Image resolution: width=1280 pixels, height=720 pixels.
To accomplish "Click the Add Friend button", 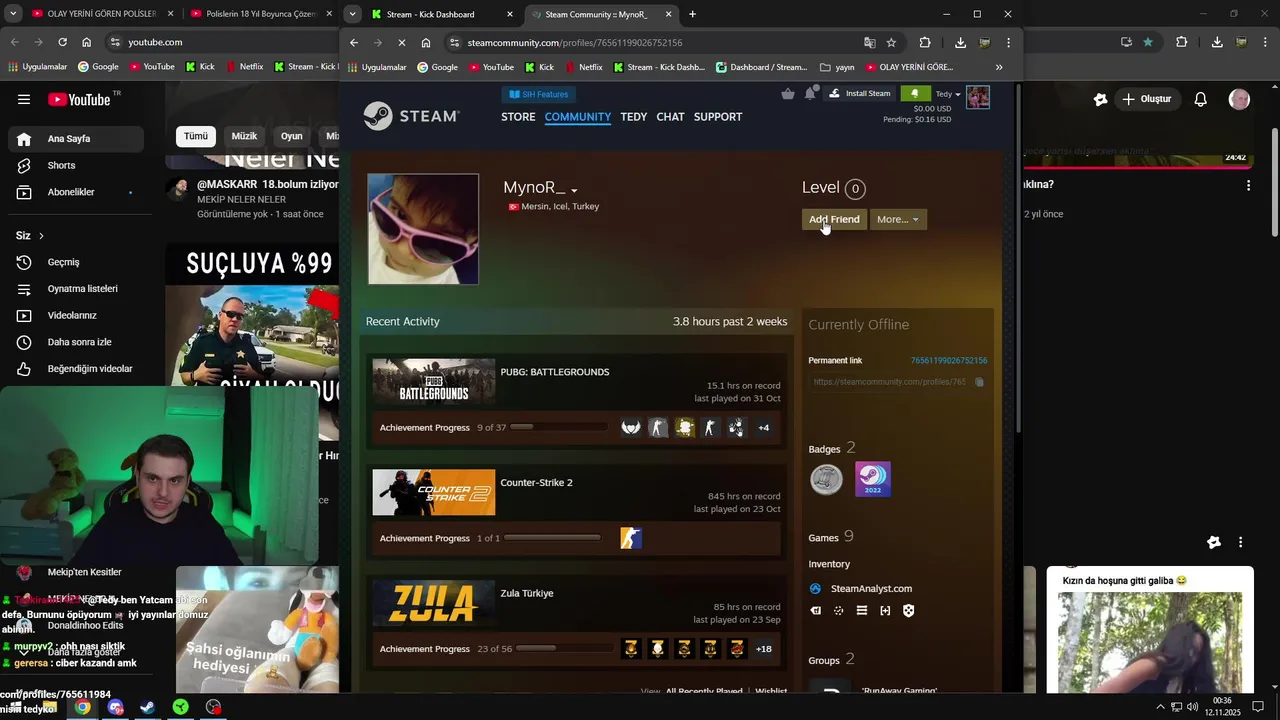I will (x=834, y=219).
